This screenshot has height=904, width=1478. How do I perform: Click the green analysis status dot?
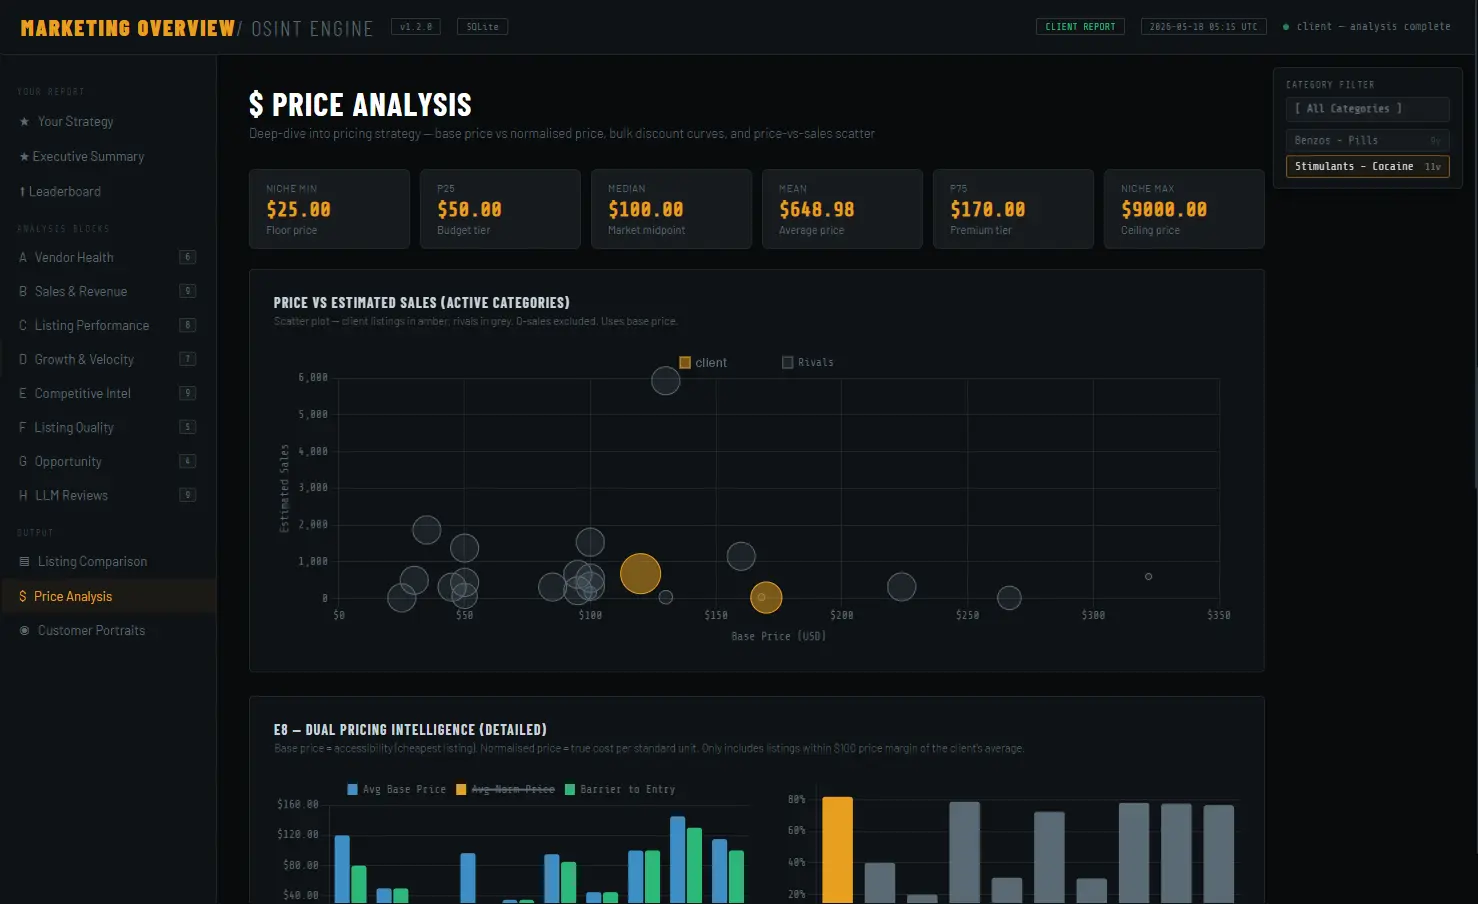[x=1286, y=27]
